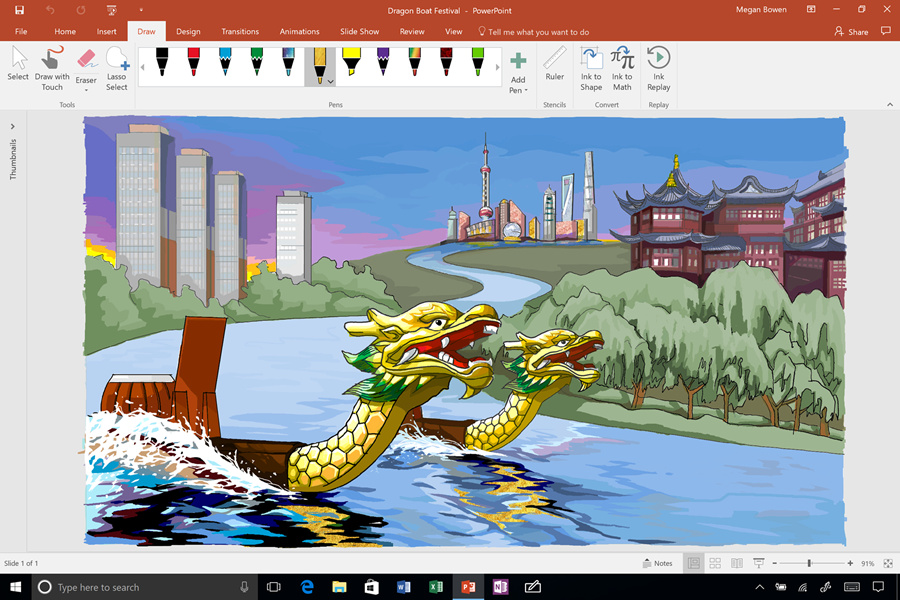
Task: Show the Notes pane
Action: (x=657, y=563)
